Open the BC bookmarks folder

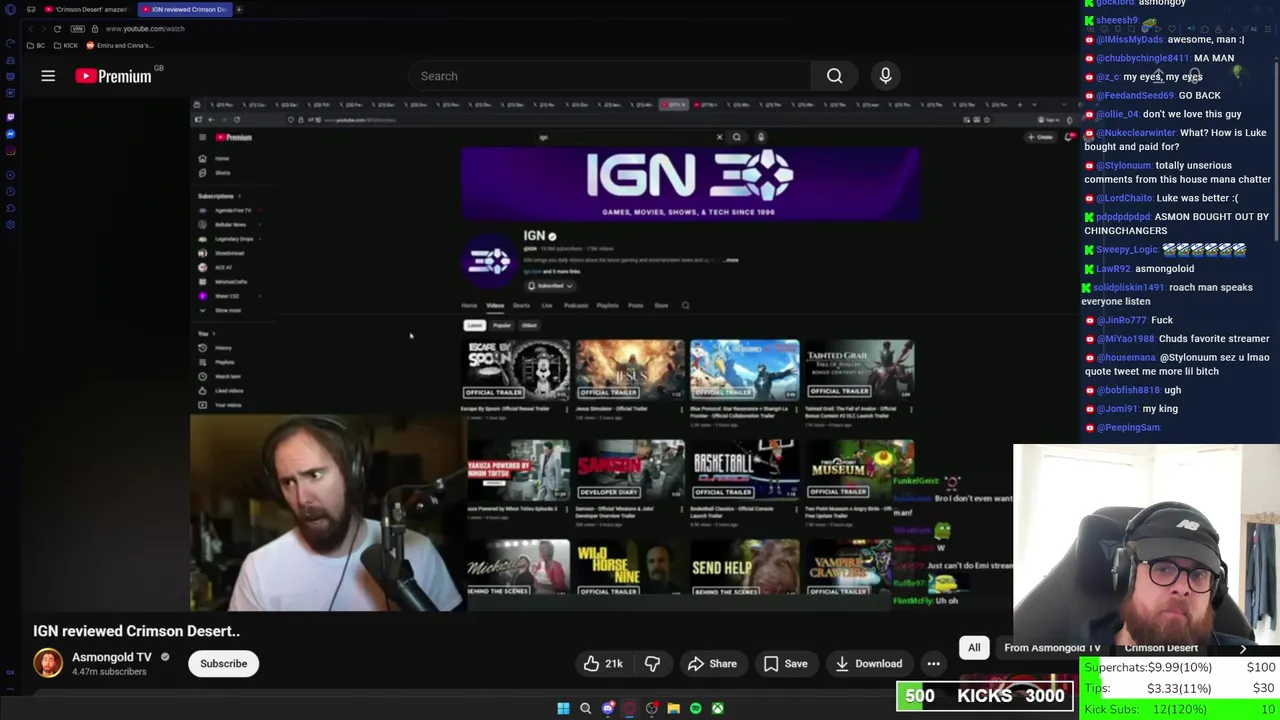pos(35,45)
